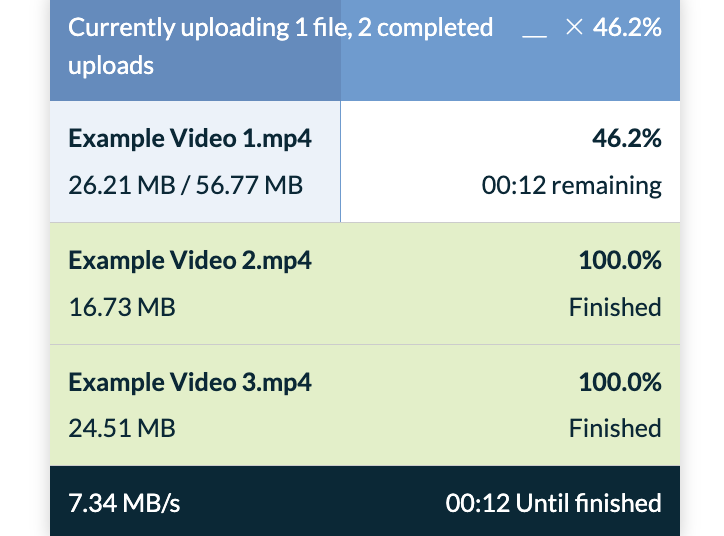The width and height of the screenshot is (724, 536).
Task: Click the 100.0% label for Video 2
Action: 620,260
